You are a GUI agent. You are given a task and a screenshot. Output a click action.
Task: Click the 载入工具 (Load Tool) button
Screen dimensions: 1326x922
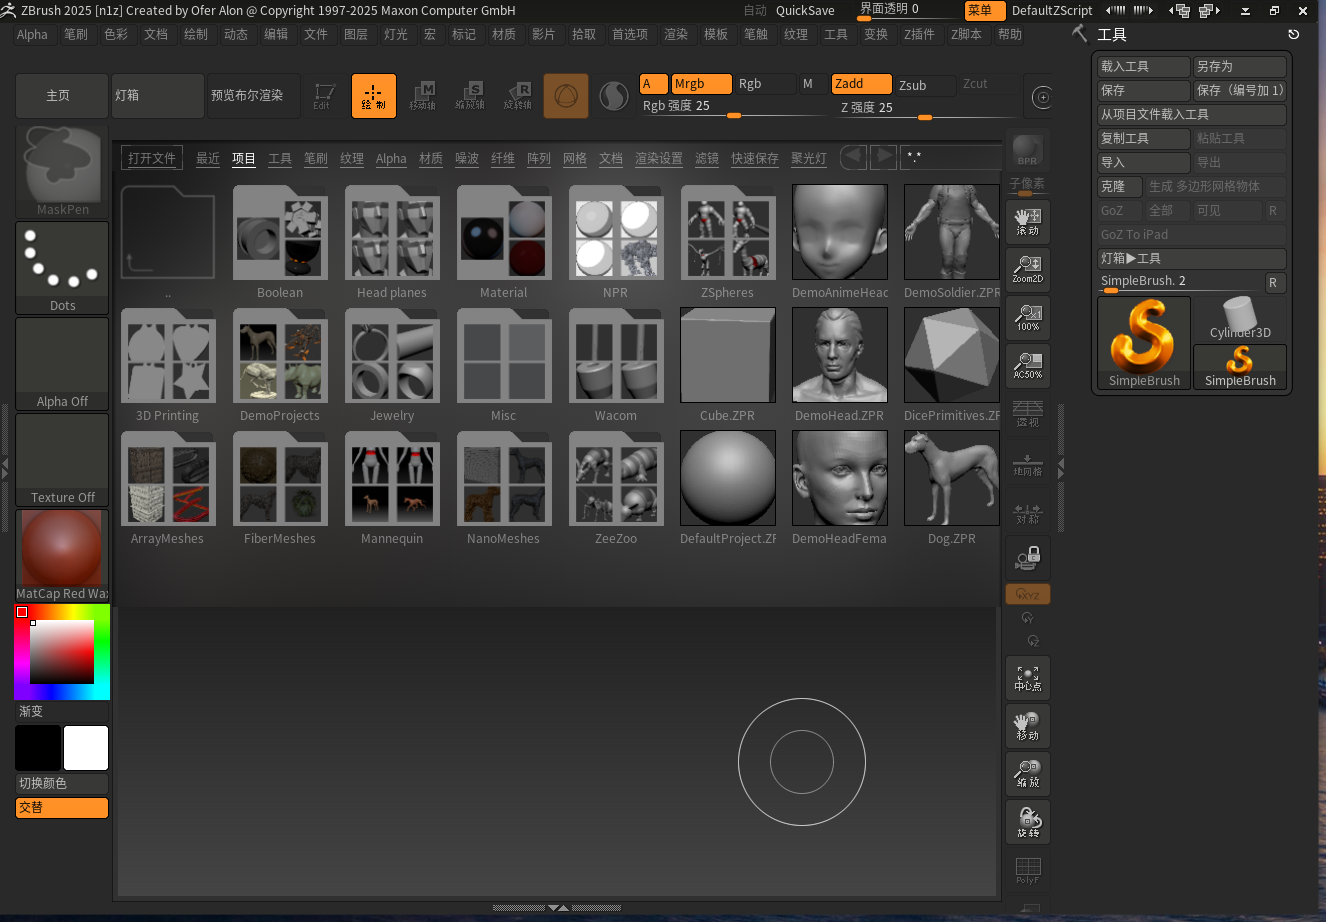pos(1143,66)
